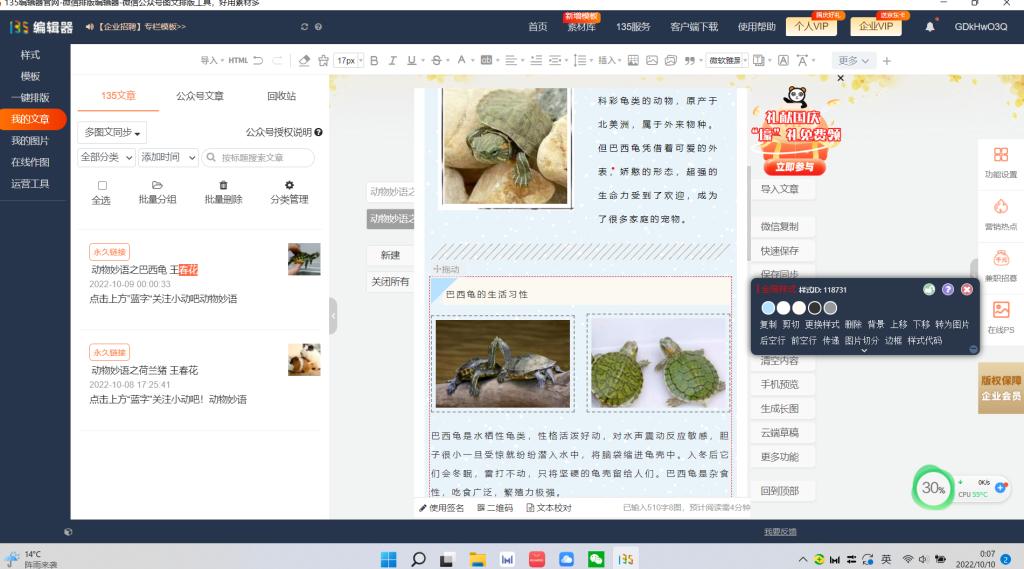Open 批量删除 trash icon
This screenshot has width=1024, height=569.
(223, 186)
